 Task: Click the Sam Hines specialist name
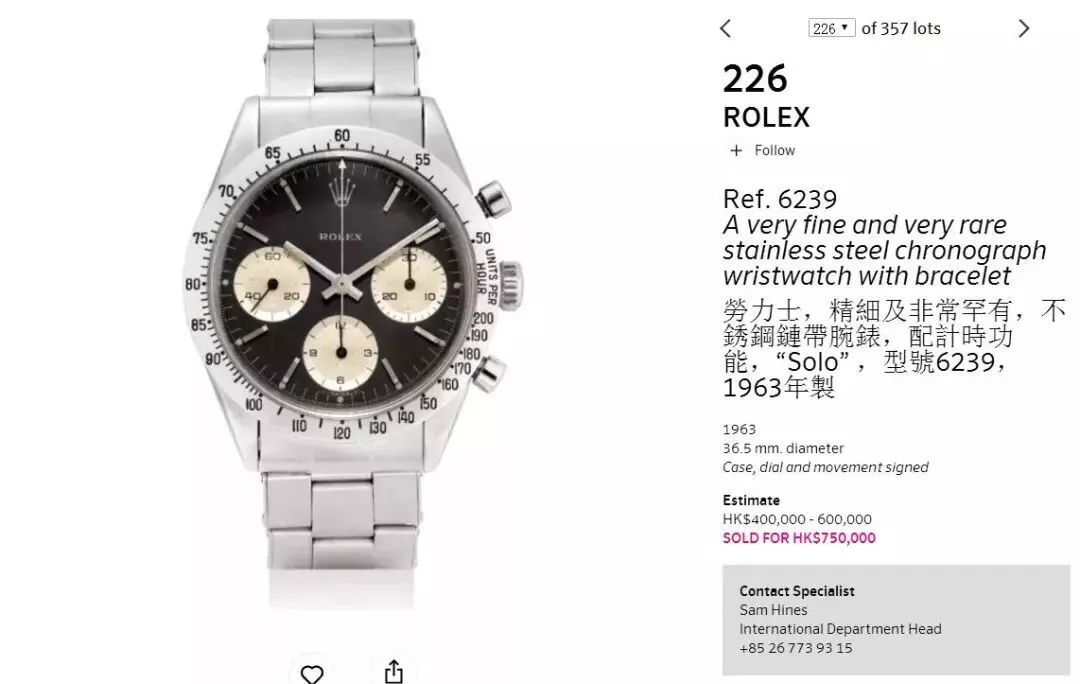coord(773,610)
